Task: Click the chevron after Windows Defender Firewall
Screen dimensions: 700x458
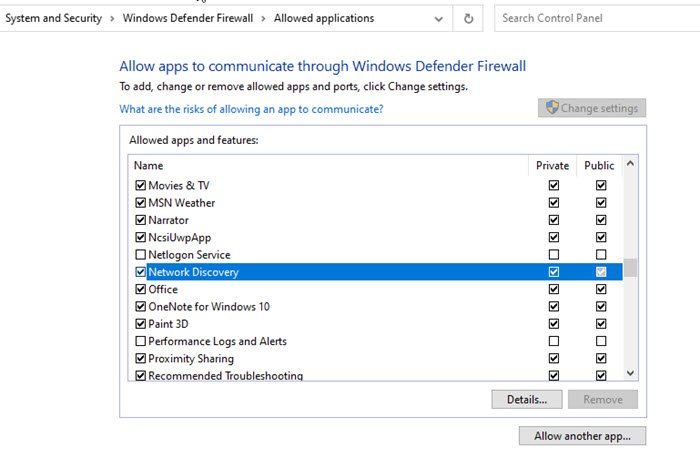Action: coord(263,18)
